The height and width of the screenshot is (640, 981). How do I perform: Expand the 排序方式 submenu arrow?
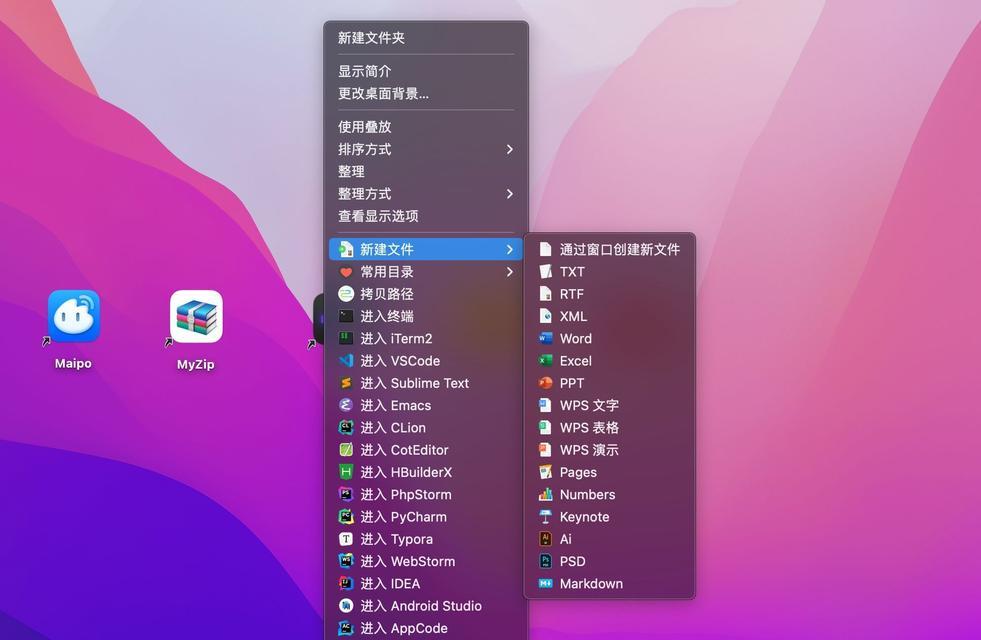[509, 150]
